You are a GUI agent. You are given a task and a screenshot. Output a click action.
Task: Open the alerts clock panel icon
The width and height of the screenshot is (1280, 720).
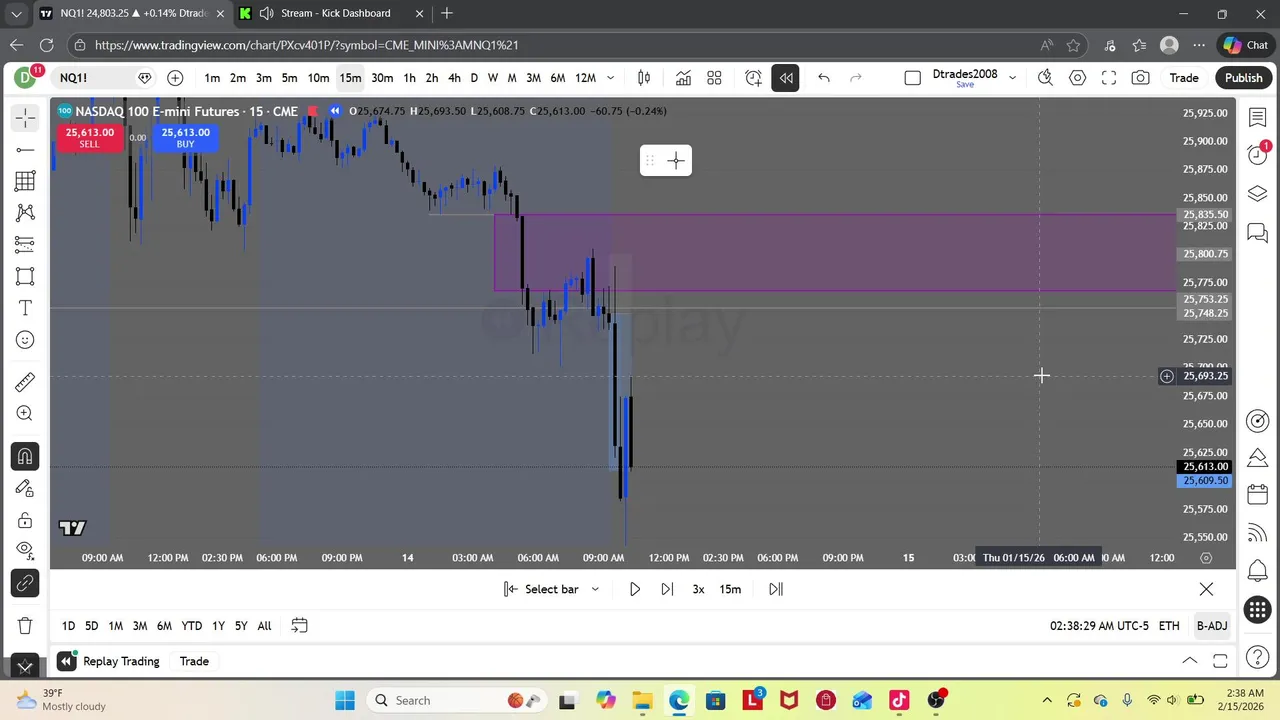pyautogui.click(x=1258, y=155)
